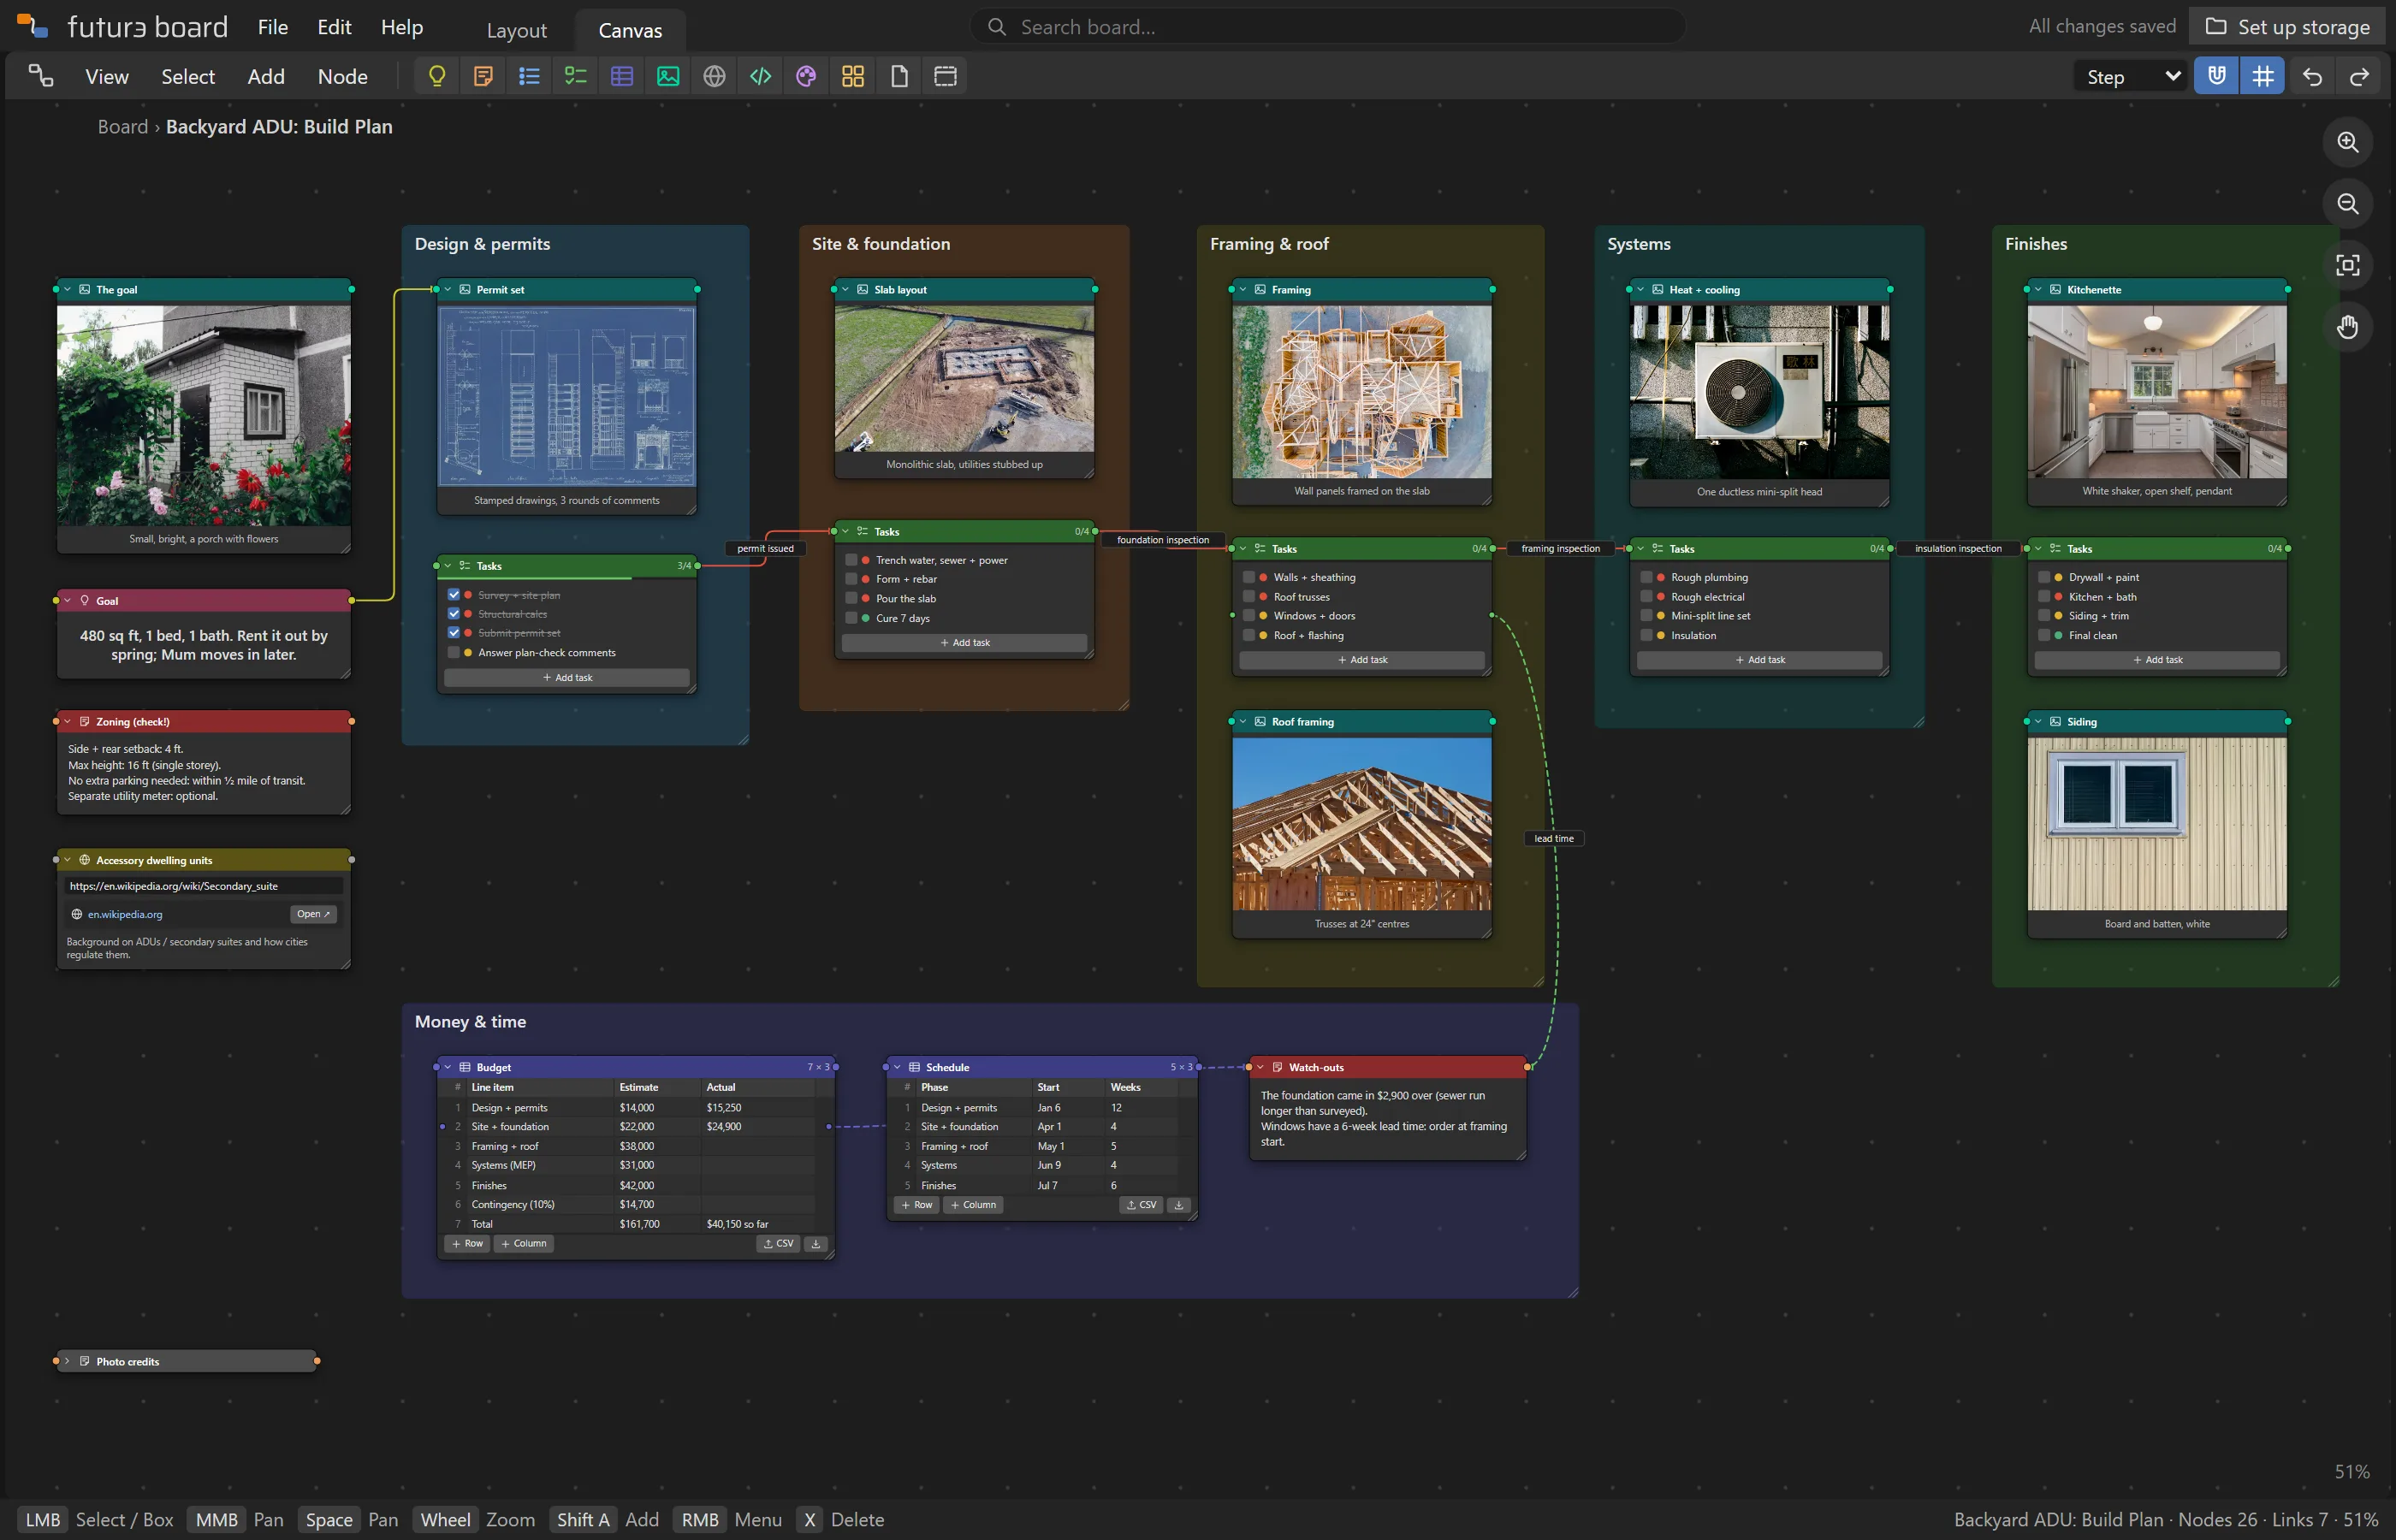
Task: Add a color palette node from the toolbar
Action: [807, 76]
